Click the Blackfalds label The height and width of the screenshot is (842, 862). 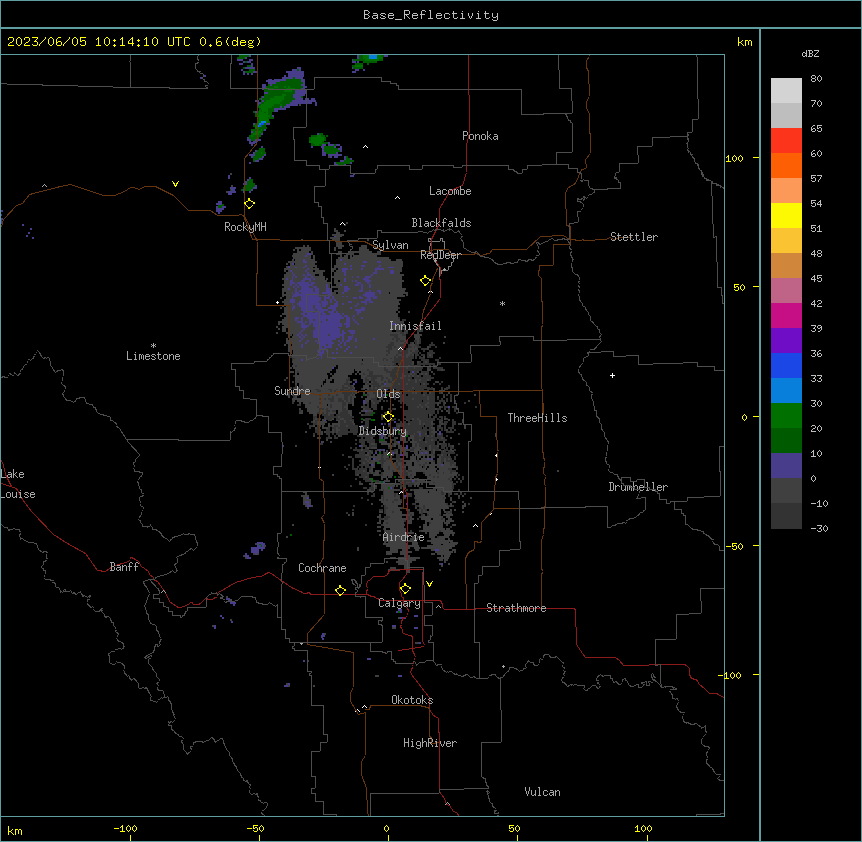[441, 223]
